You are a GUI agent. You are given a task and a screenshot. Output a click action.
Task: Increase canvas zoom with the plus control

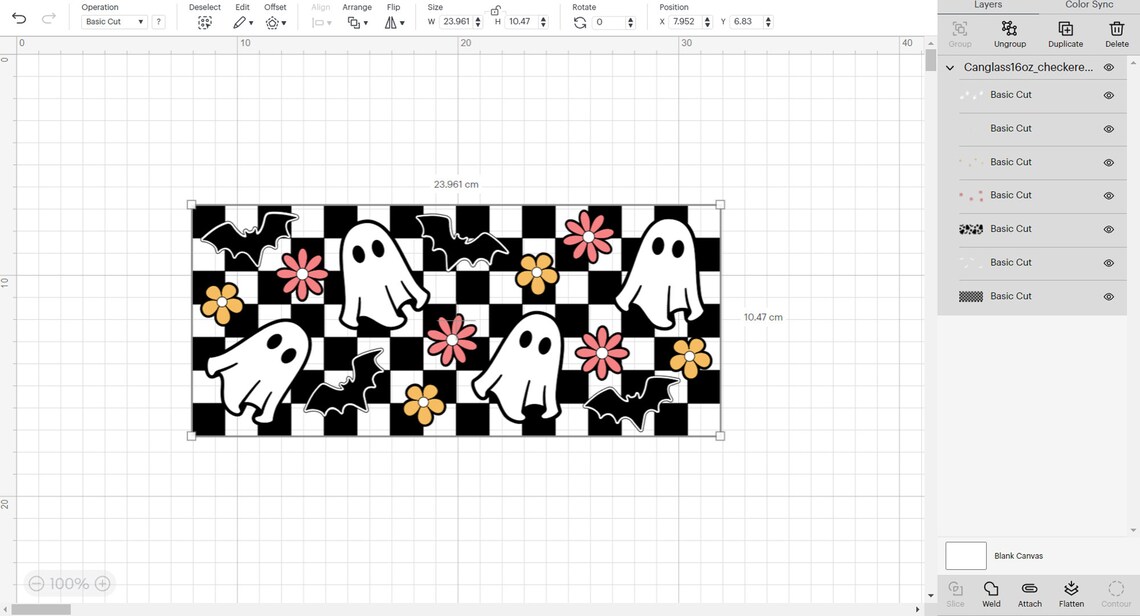(x=101, y=583)
